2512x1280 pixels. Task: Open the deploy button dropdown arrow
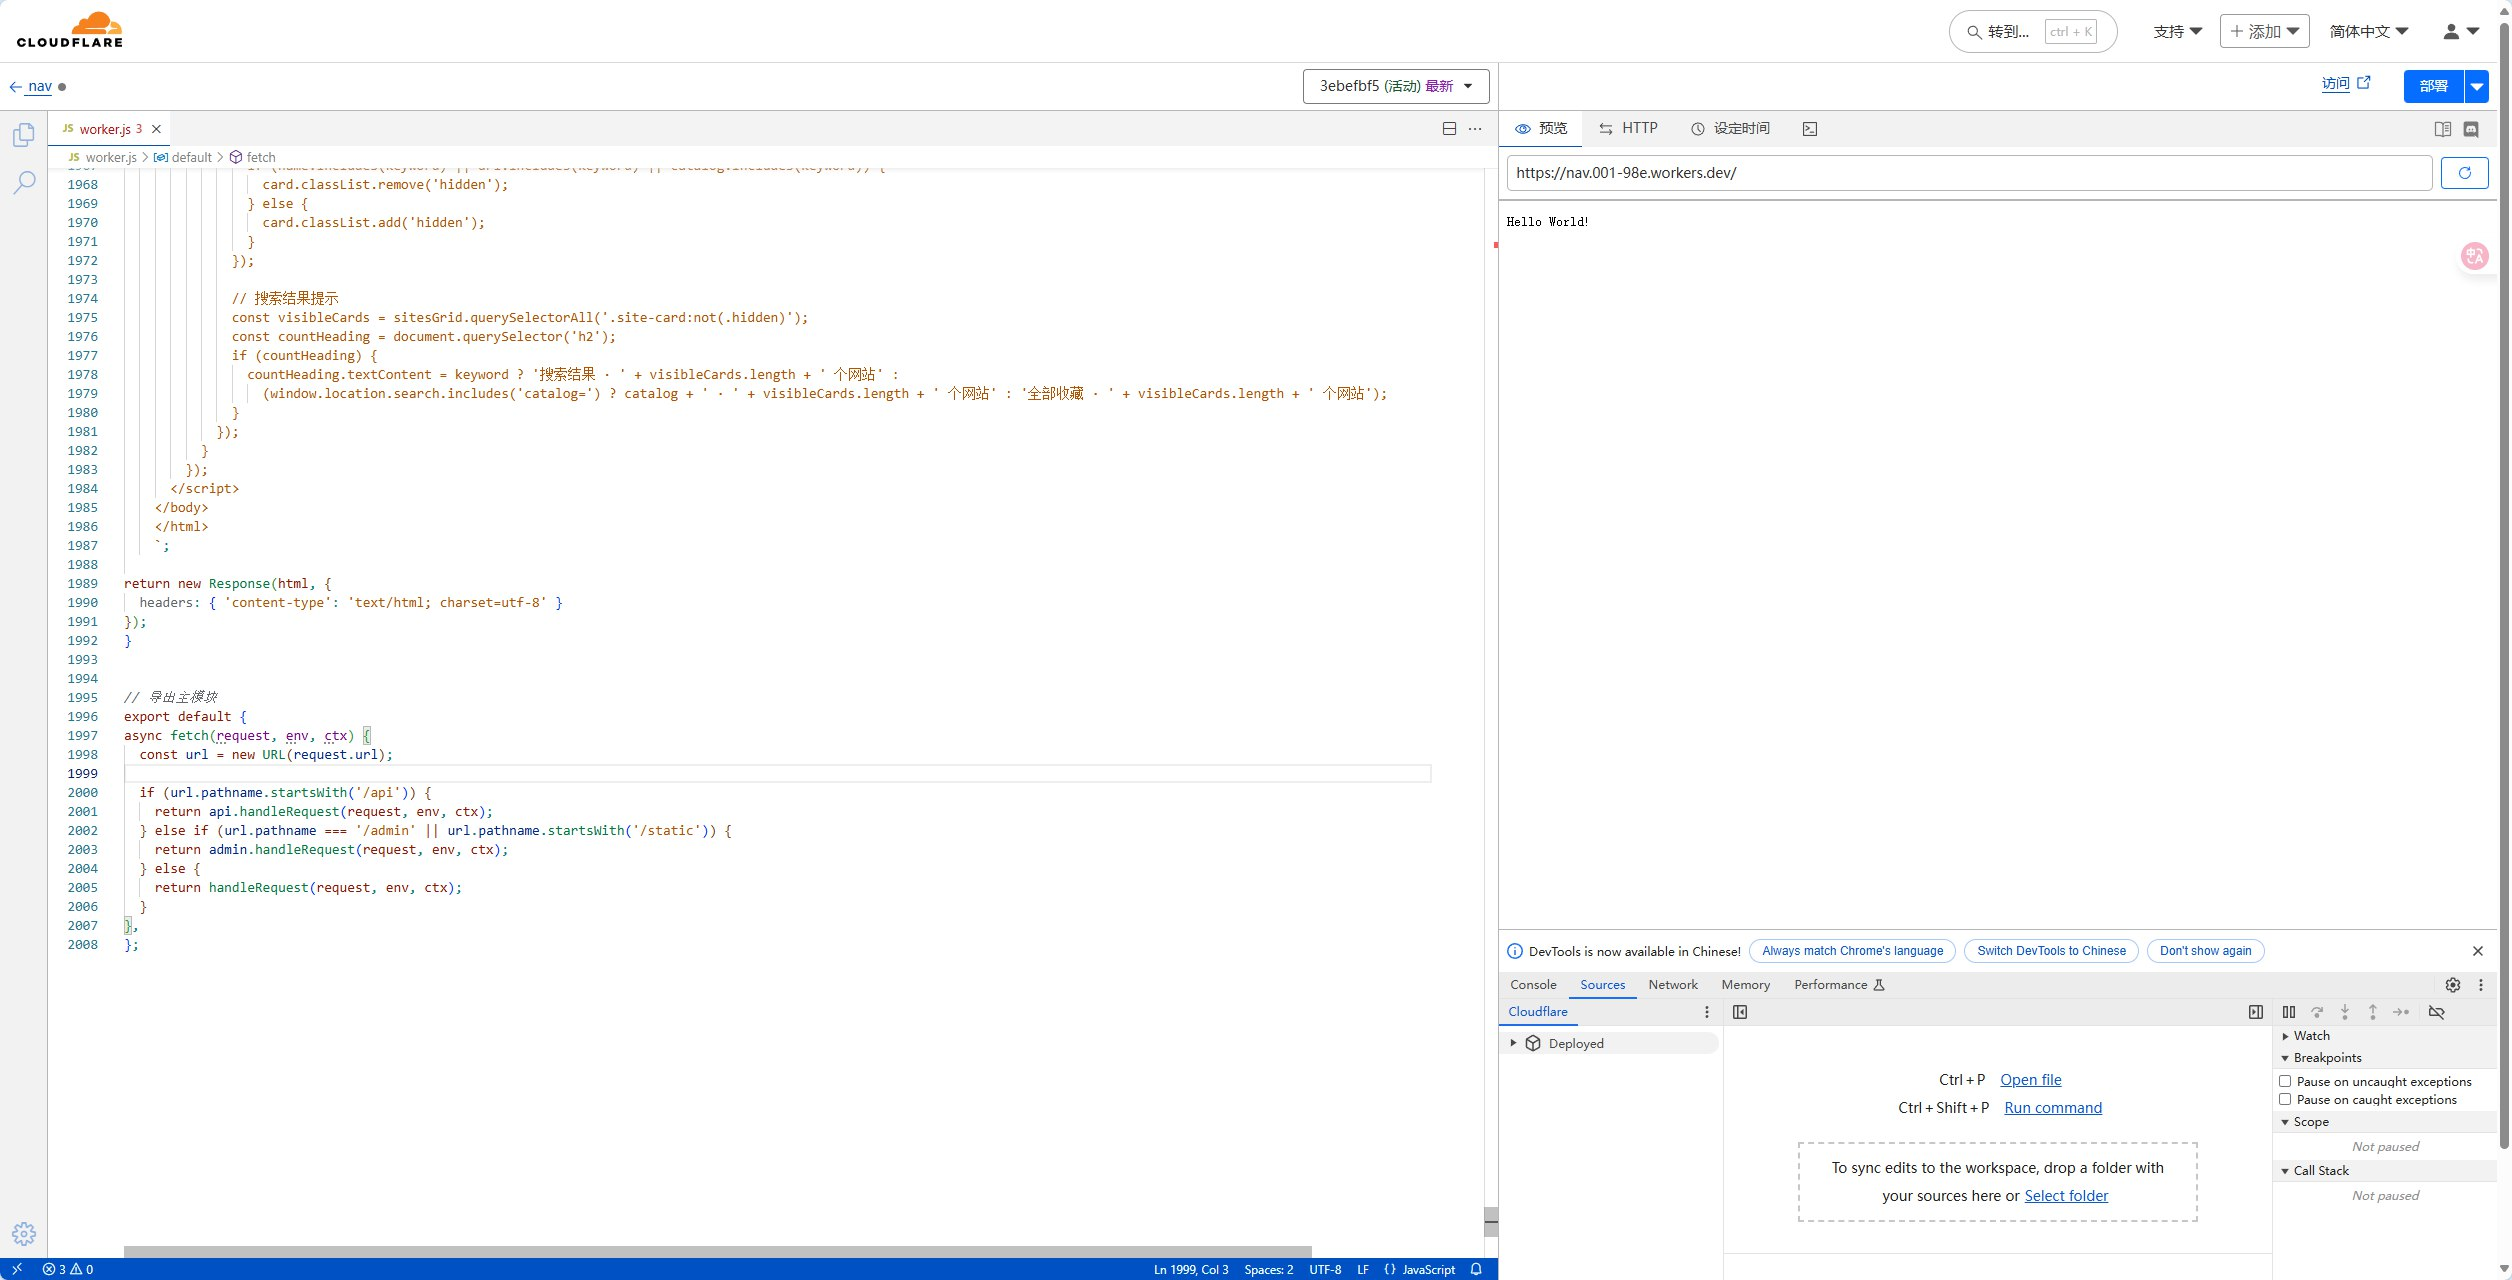tap(2477, 86)
